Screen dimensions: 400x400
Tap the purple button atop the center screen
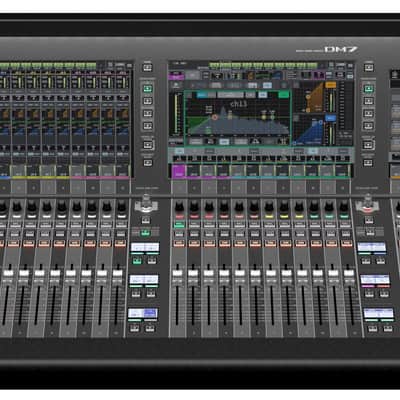click(176, 77)
